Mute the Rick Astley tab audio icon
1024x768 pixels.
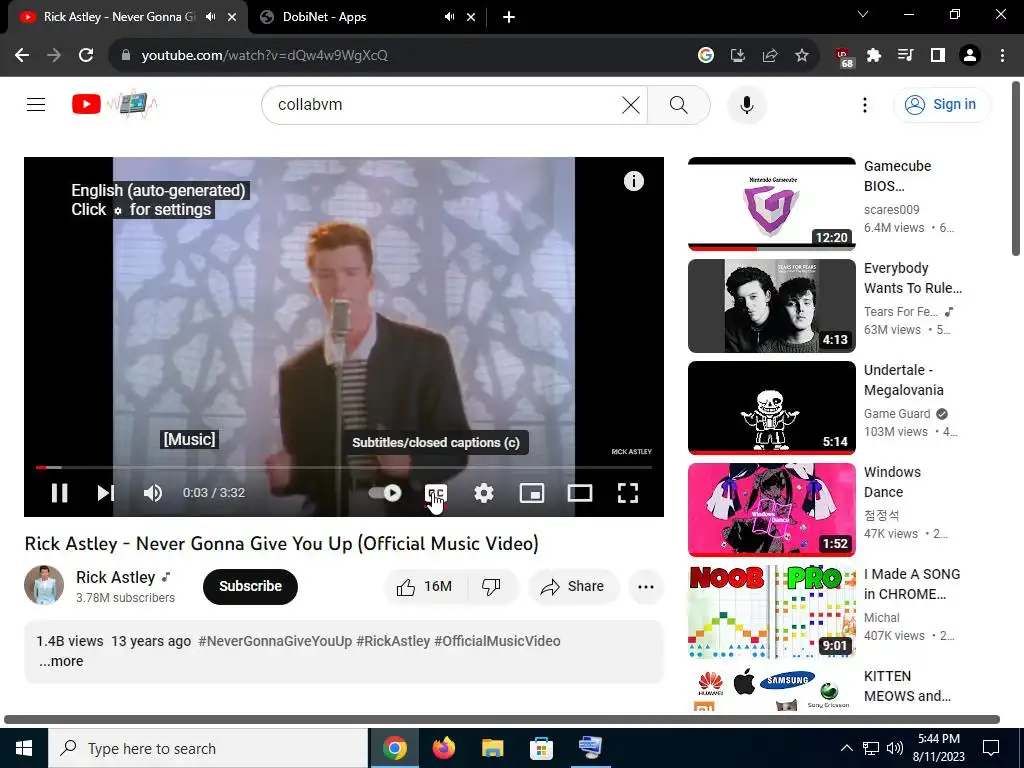tap(210, 17)
